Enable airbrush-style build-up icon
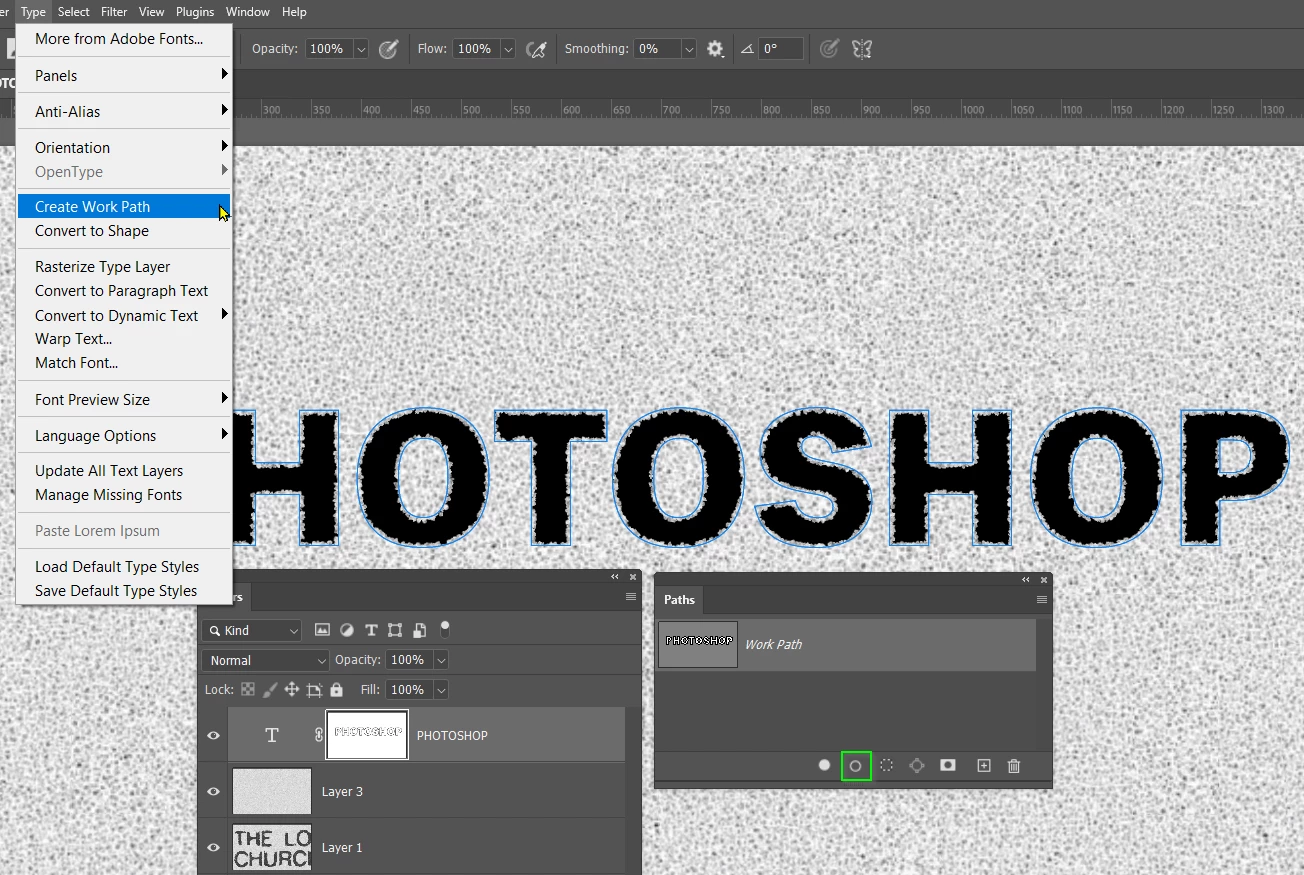The width and height of the screenshot is (1304, 875). 537,49
